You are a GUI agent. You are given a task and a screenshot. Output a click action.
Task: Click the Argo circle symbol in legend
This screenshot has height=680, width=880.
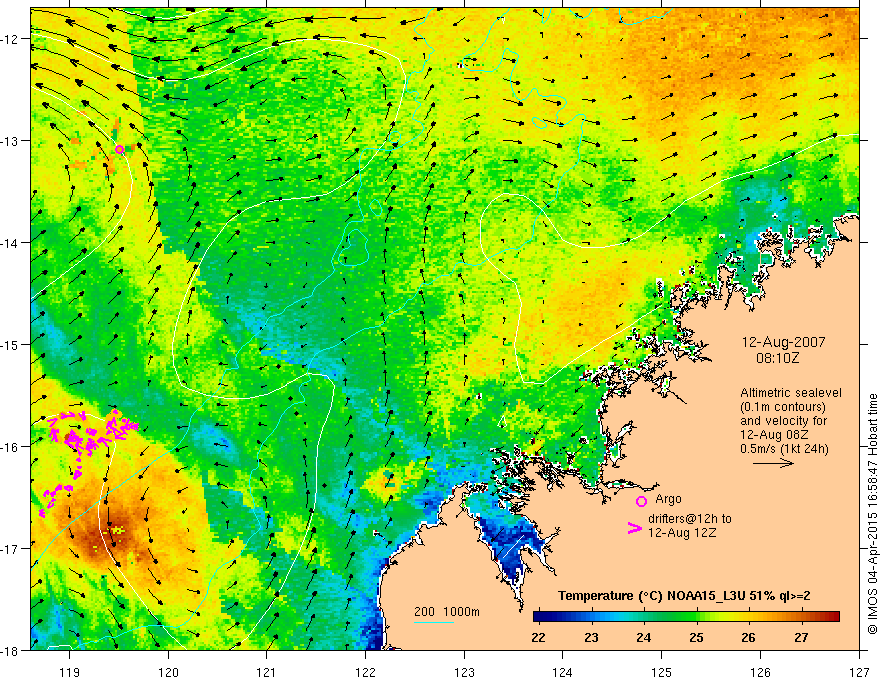click(x=641, y=501)
